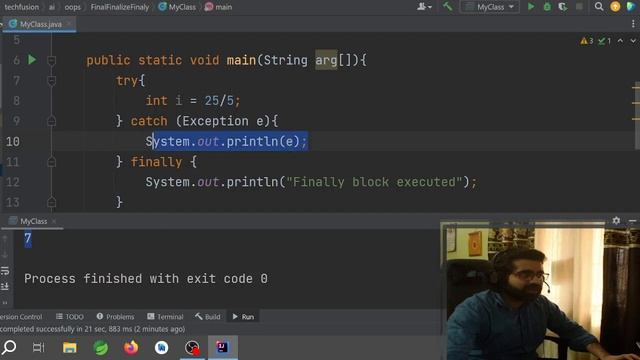Open the Terminal tool window
Viewport: 640px width, 360px height.
tap(165, 317)
